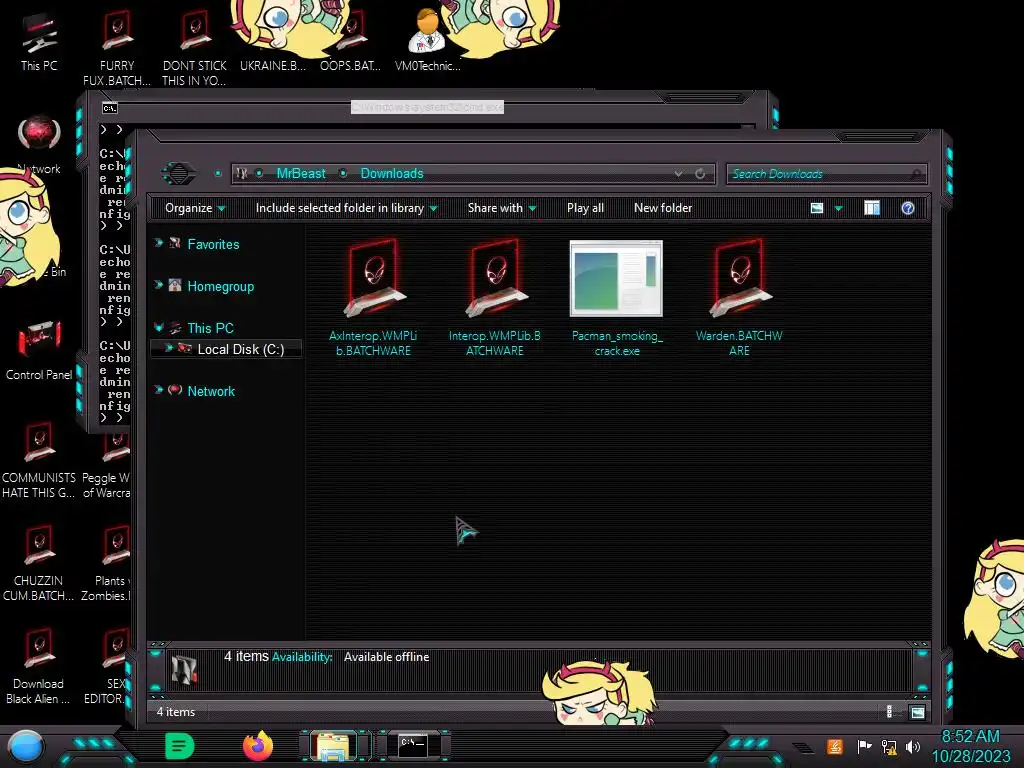Open the green notes app in taskbar
Image resolution: width=1024 pixels, height=768 pixels.
180,746
